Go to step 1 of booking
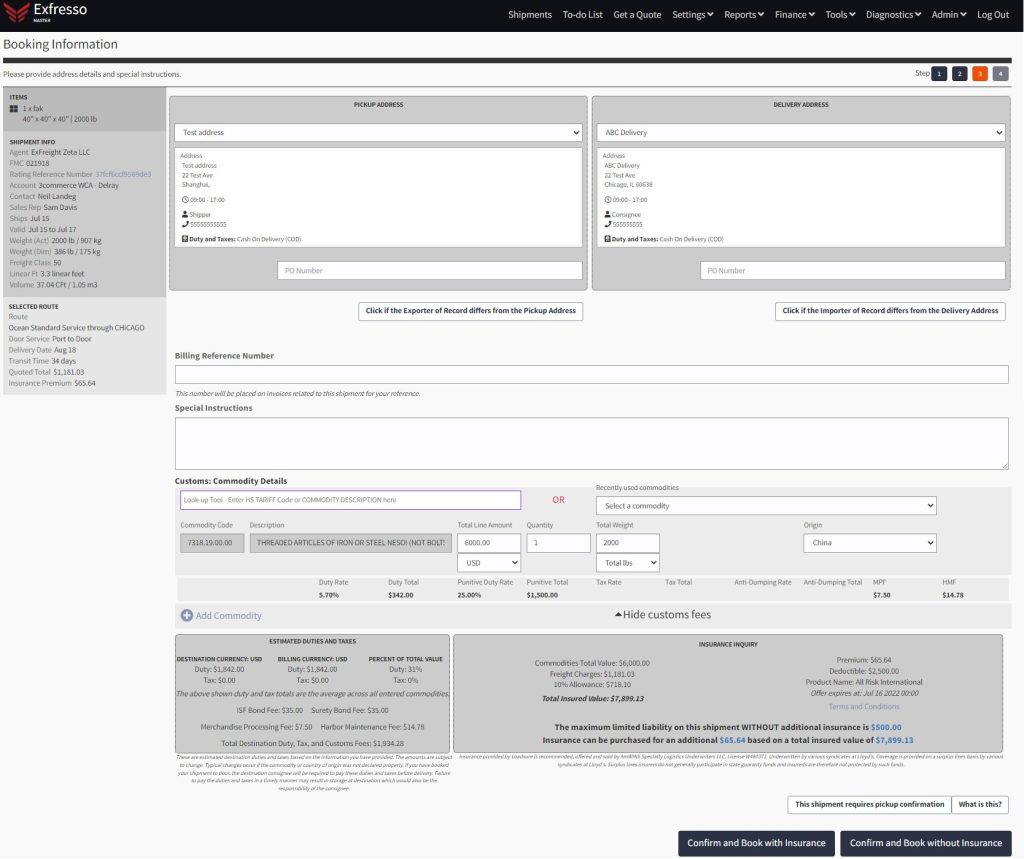Viewport: 1024px width, 859px height. click(x=938, y=74)
